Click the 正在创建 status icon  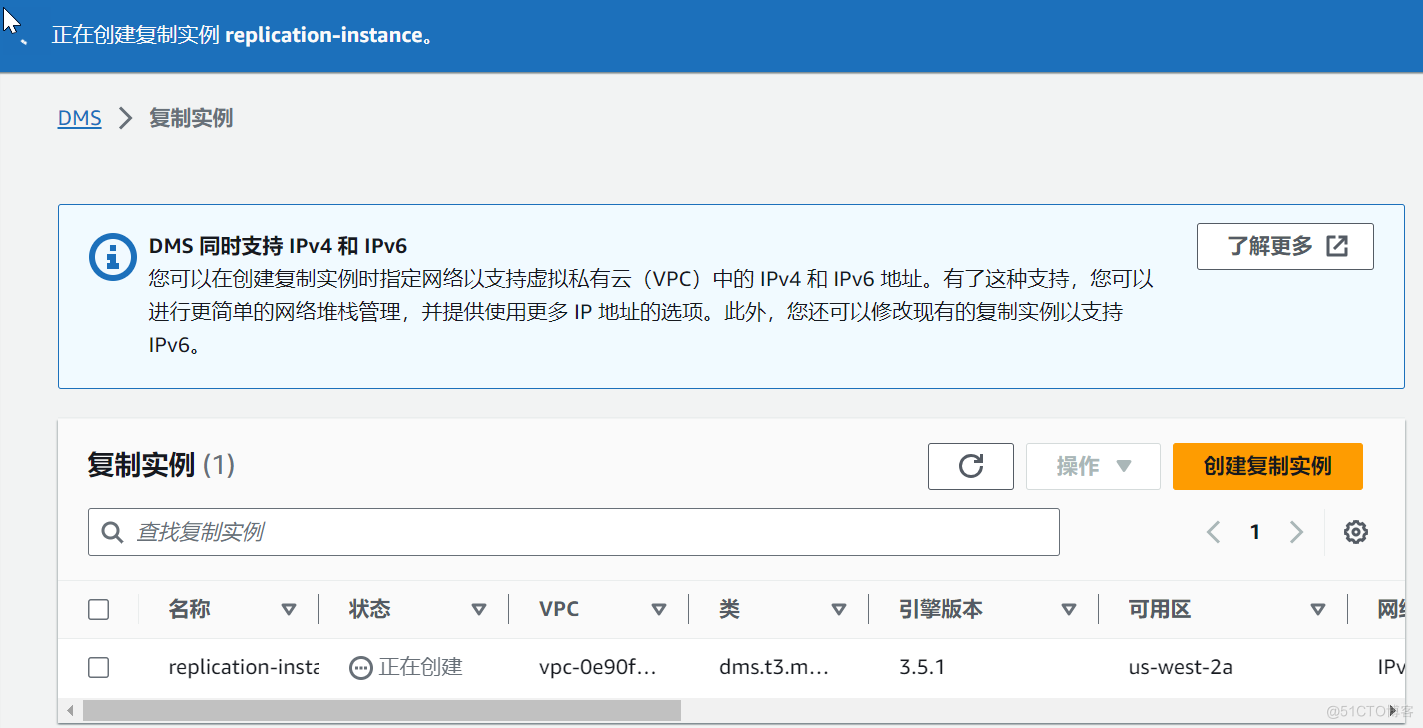coord(360,668)
